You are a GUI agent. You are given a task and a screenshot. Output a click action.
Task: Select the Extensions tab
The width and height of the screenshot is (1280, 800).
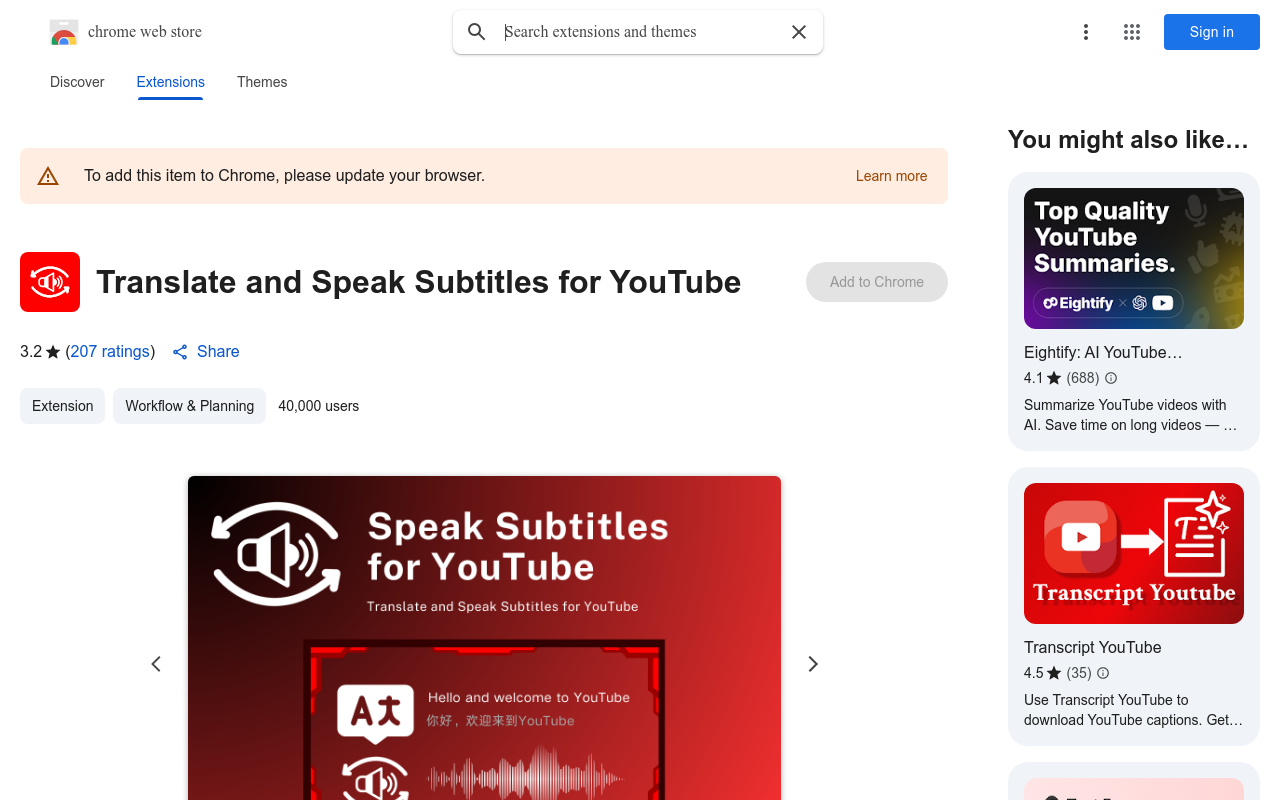click(171, 82)
